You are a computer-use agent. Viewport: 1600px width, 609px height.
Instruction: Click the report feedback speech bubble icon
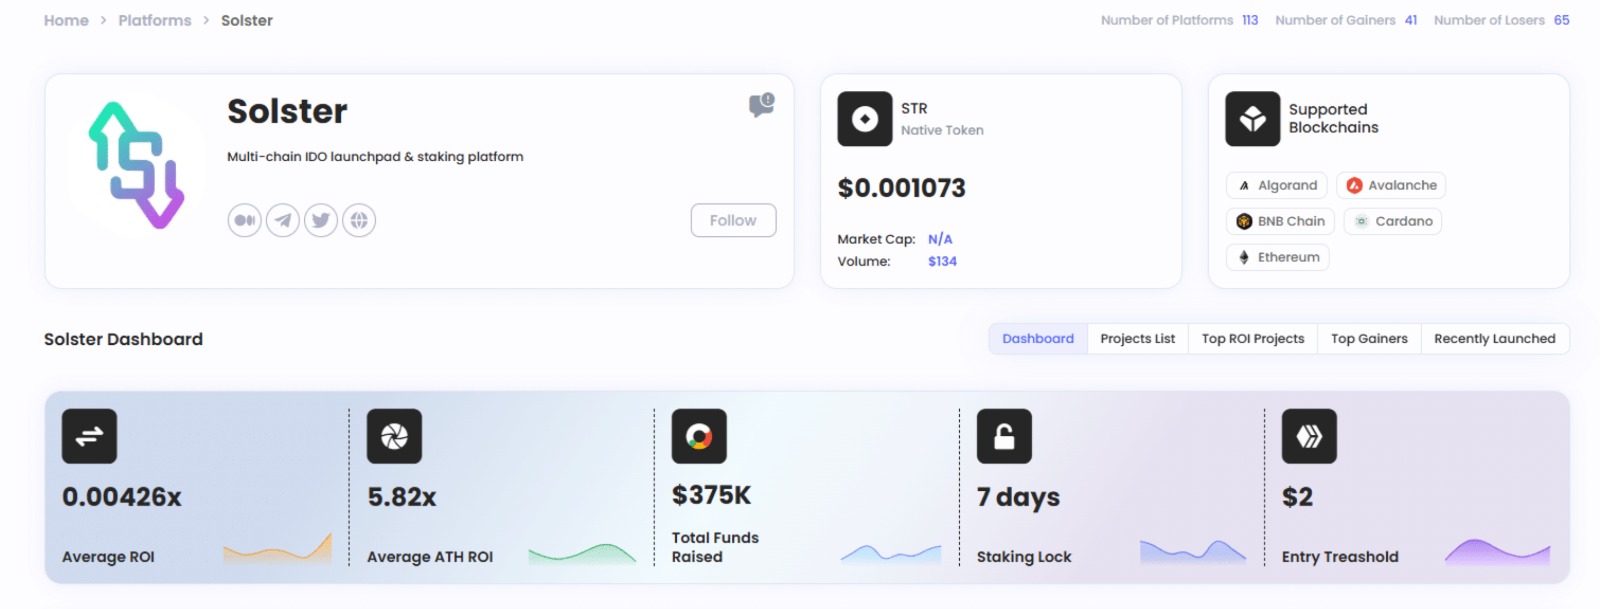[x=761, y=105]
